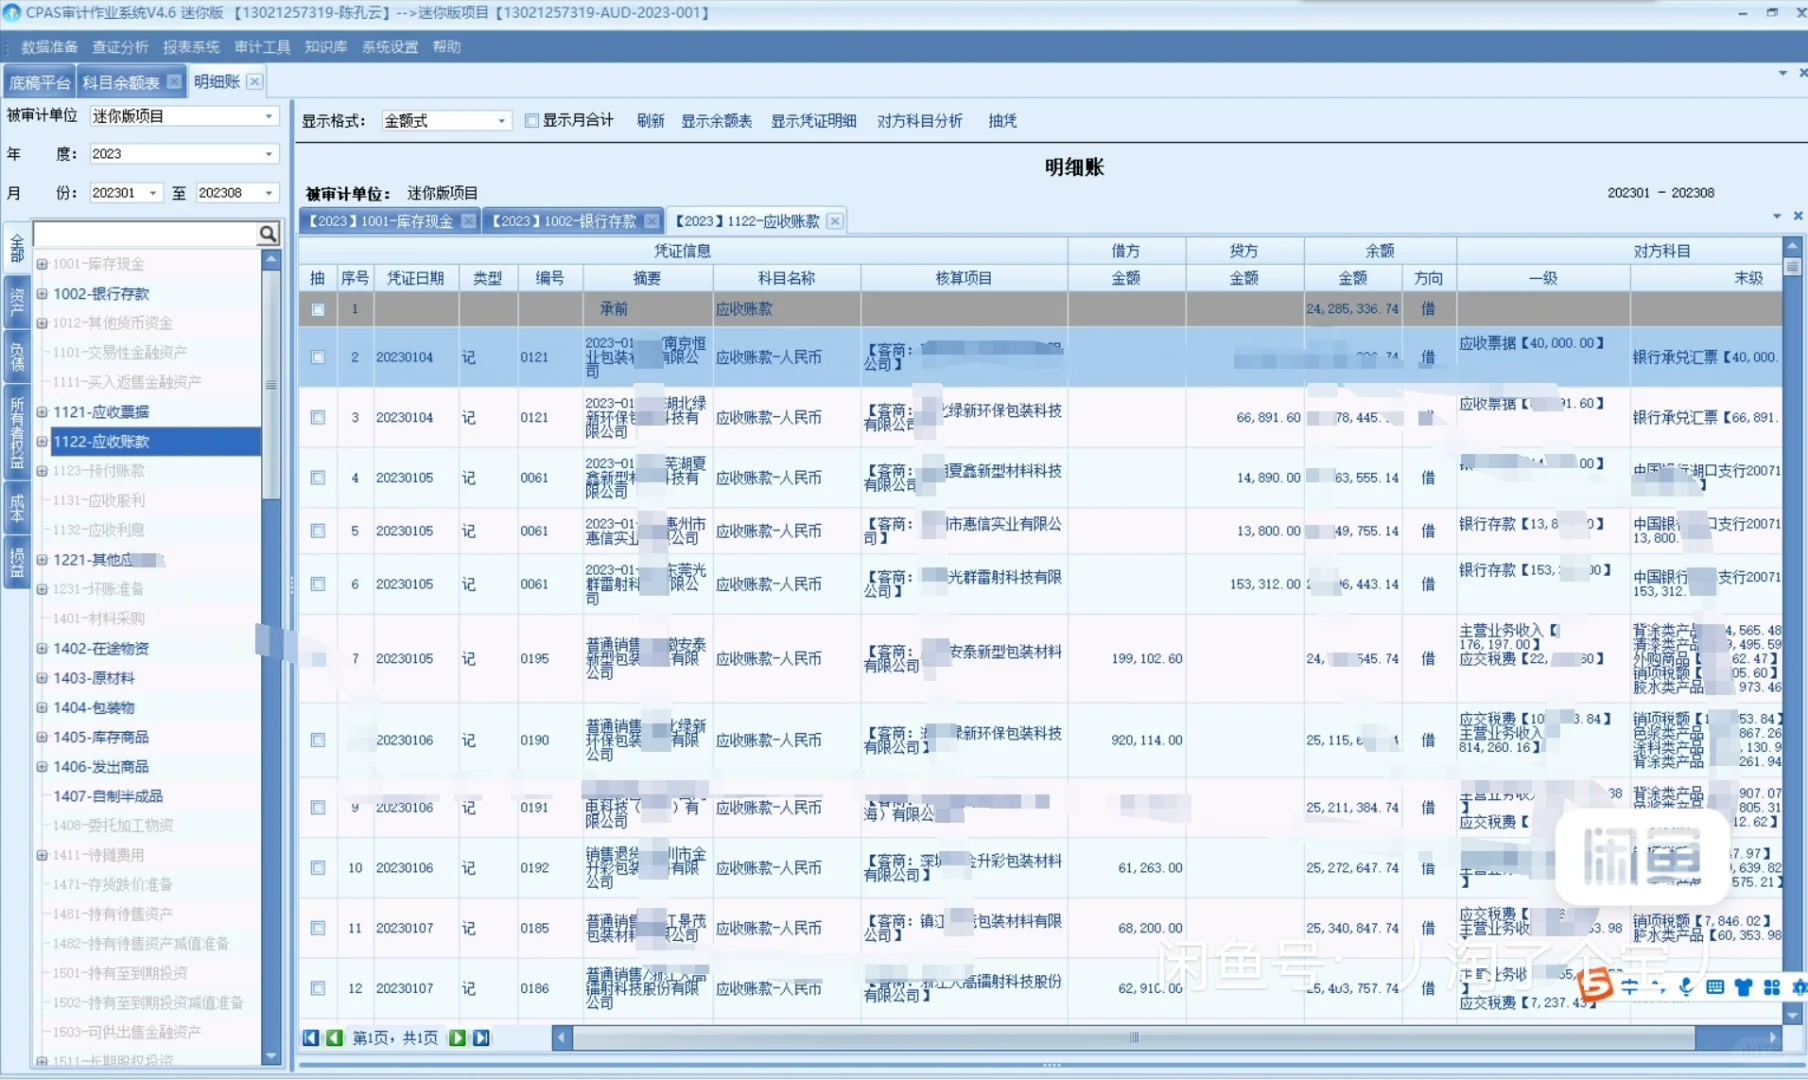Expand the 1402-在途物资 tree node
The image size is (1808, 1080).
coord(42,649)
